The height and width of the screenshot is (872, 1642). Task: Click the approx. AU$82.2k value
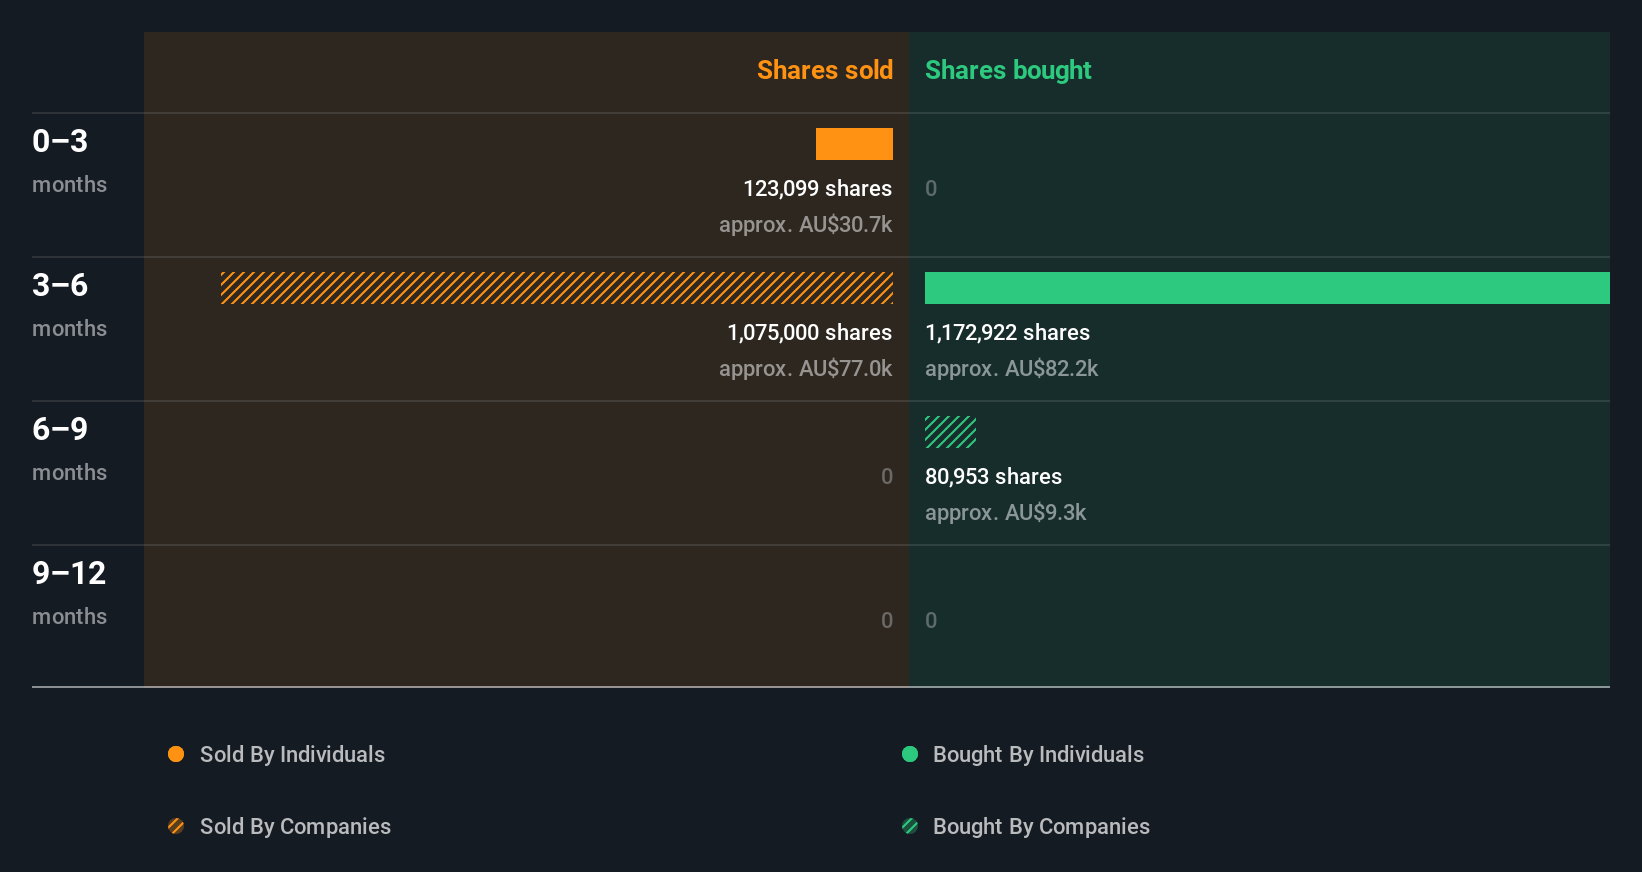pos(1011,368)
